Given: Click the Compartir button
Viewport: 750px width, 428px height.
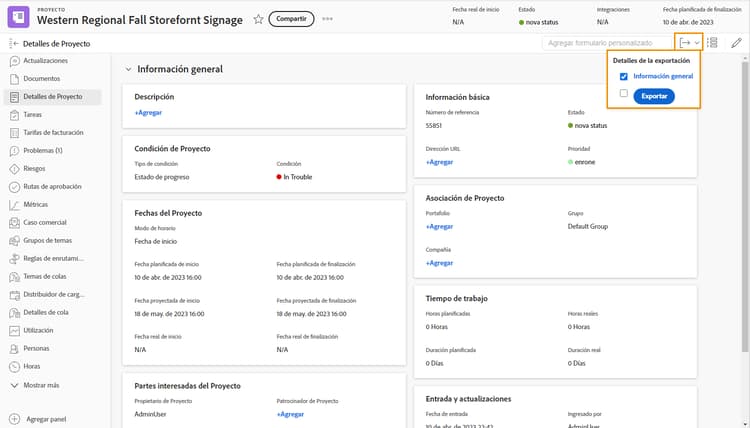Looking at the screenshot, I should click(x=291, y=19).
